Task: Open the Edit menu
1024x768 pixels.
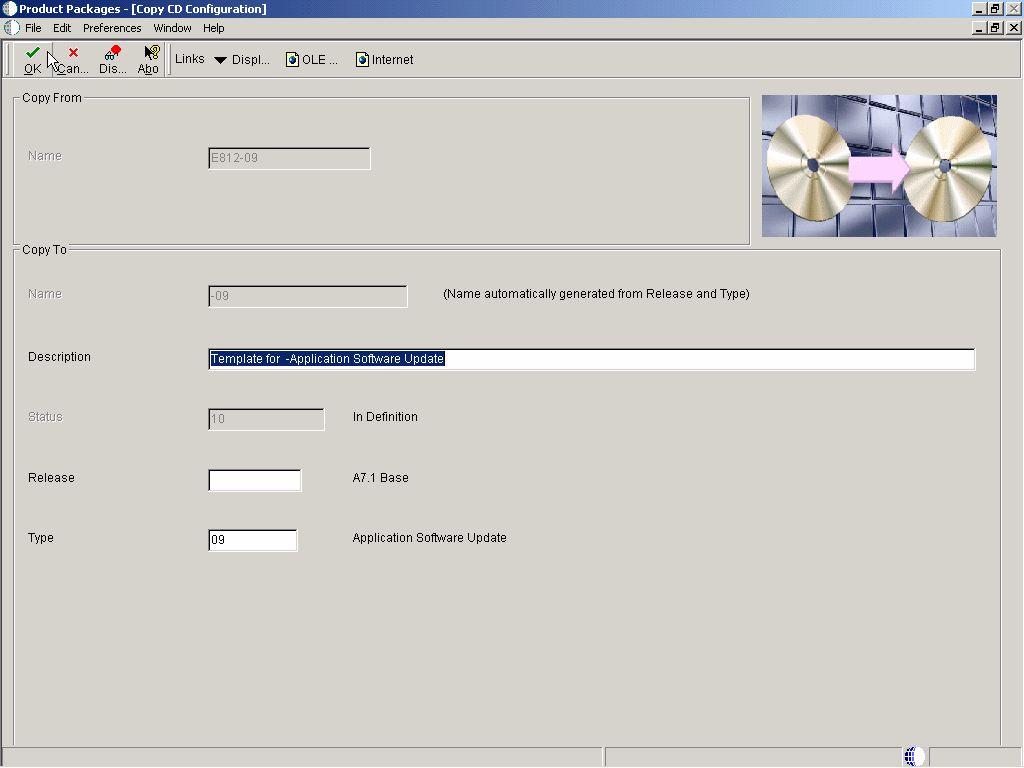Action: (62, 28)
